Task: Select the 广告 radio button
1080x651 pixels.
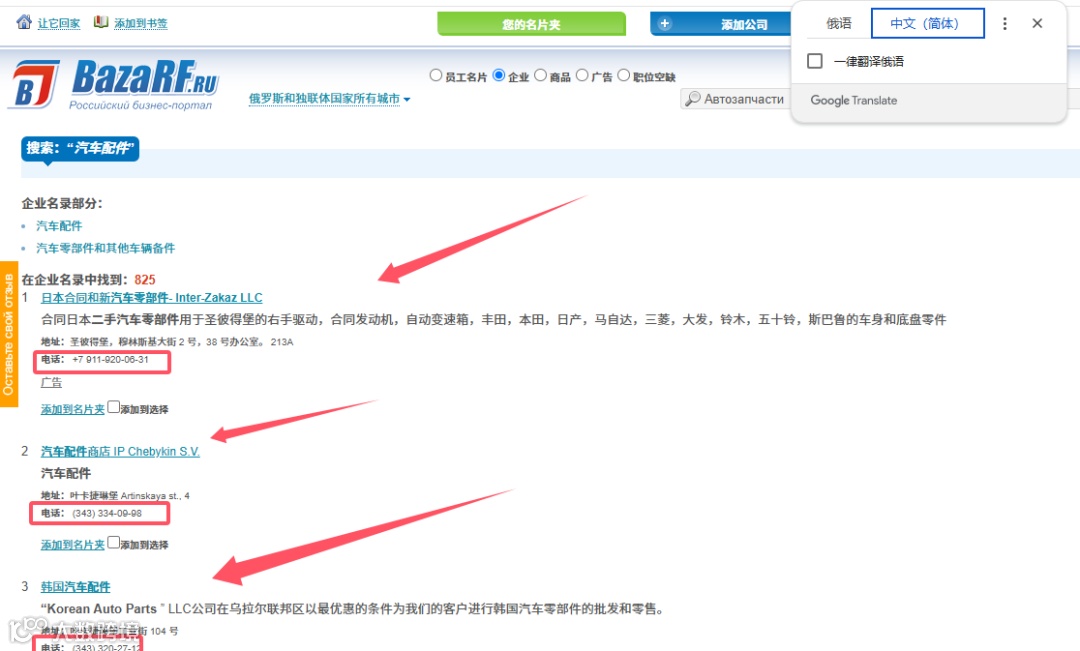Action: [582, 75]
